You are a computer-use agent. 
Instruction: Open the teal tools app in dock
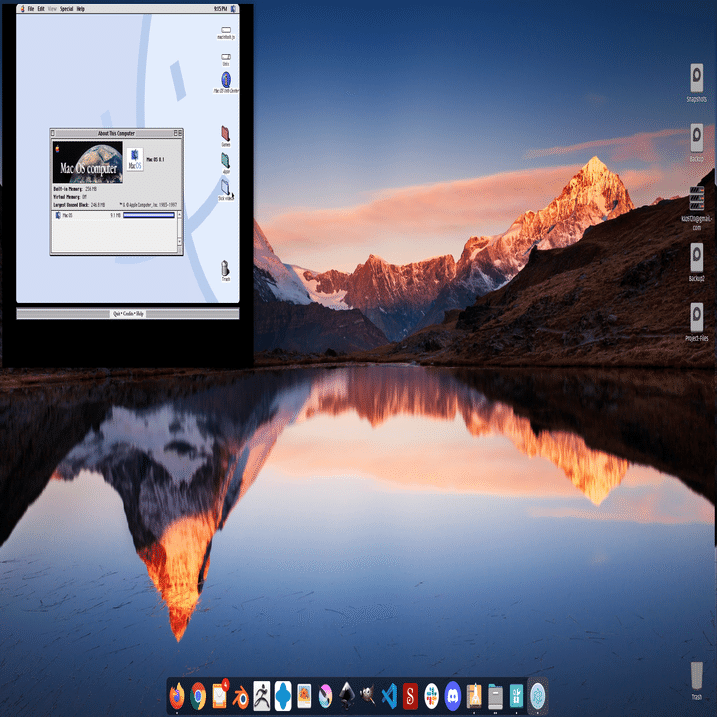coord(516,696)
